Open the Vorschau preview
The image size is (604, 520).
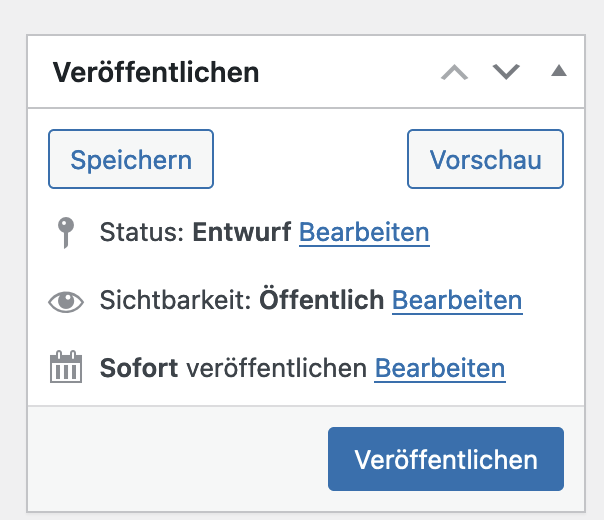(x=485, y=159)
